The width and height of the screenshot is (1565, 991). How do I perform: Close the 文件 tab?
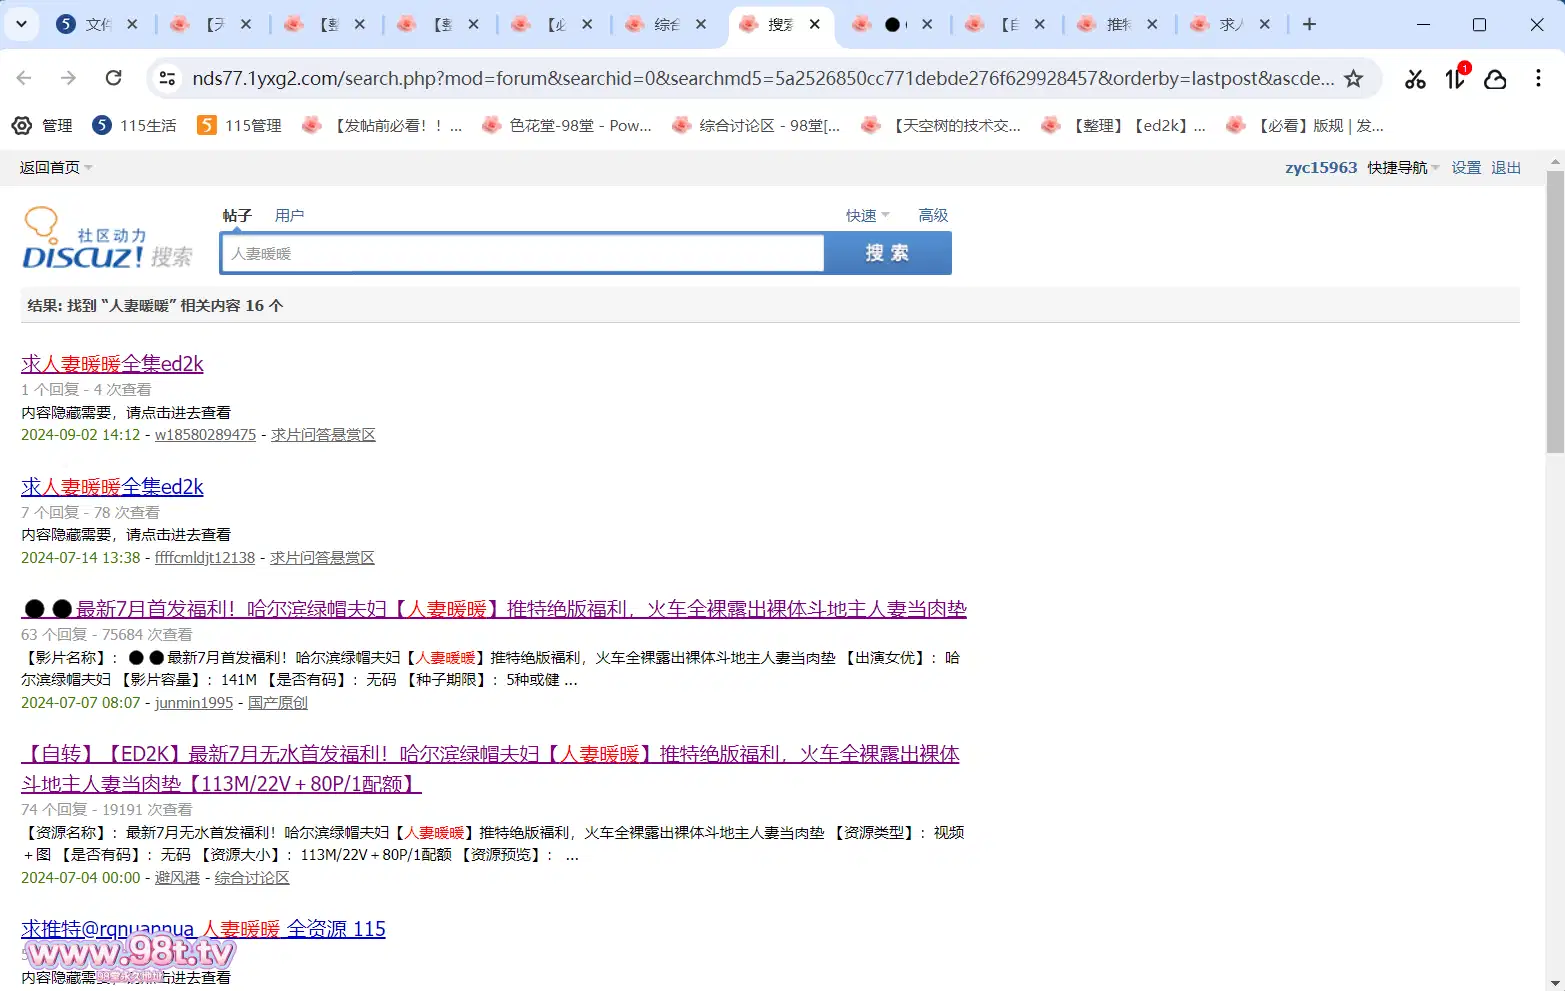[x=132, y=24]
